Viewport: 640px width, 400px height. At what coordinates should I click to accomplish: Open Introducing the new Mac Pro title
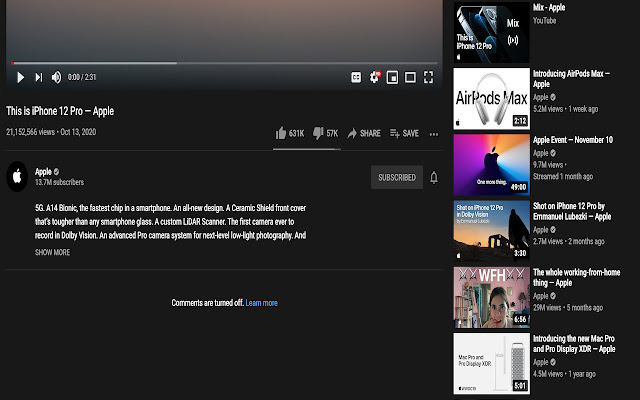pos(574,344)
